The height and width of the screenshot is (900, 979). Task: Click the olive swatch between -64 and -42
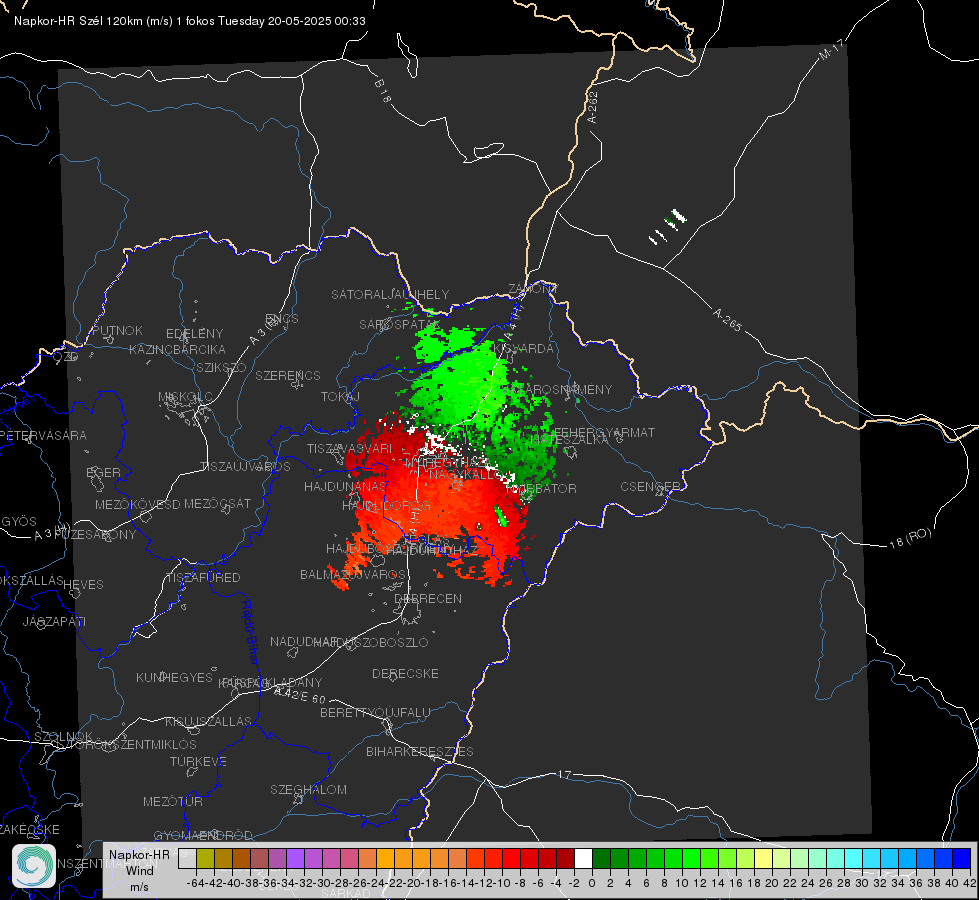[x=205, y=858]
